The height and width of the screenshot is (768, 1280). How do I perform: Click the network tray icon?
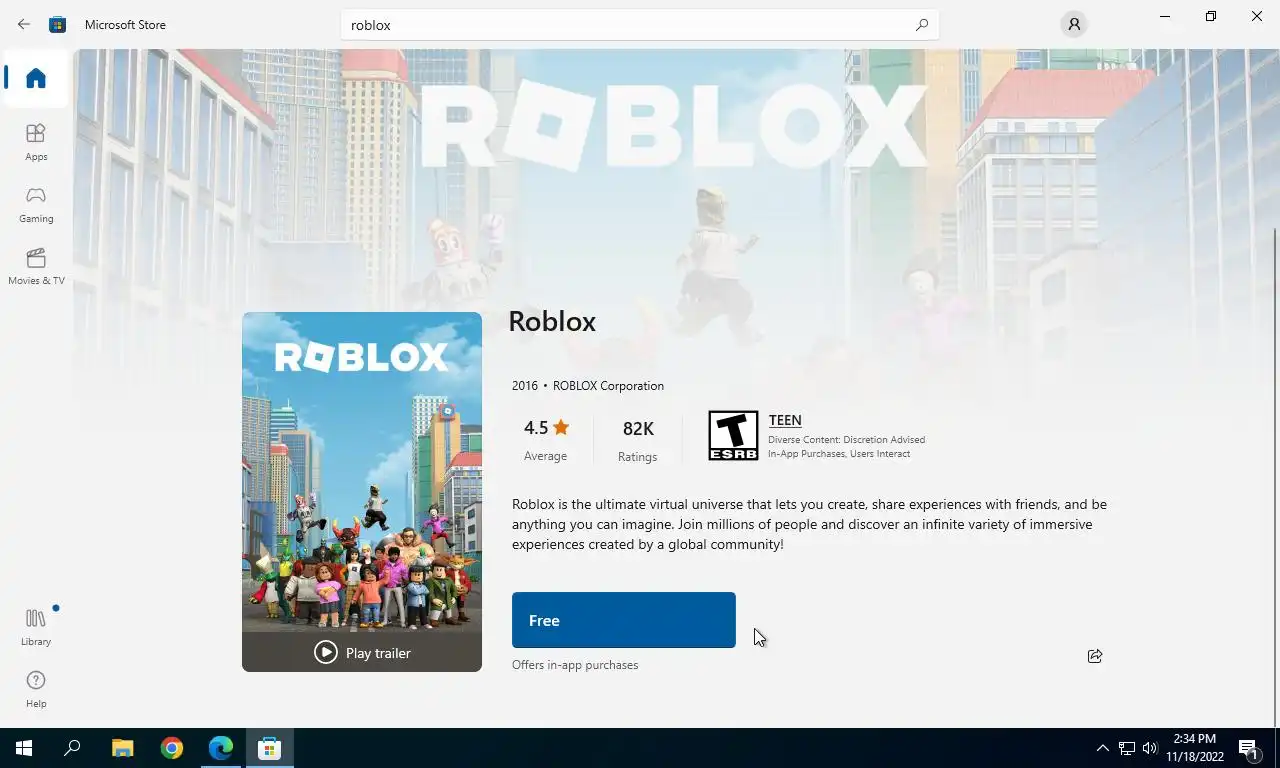tap(1127, 748)
